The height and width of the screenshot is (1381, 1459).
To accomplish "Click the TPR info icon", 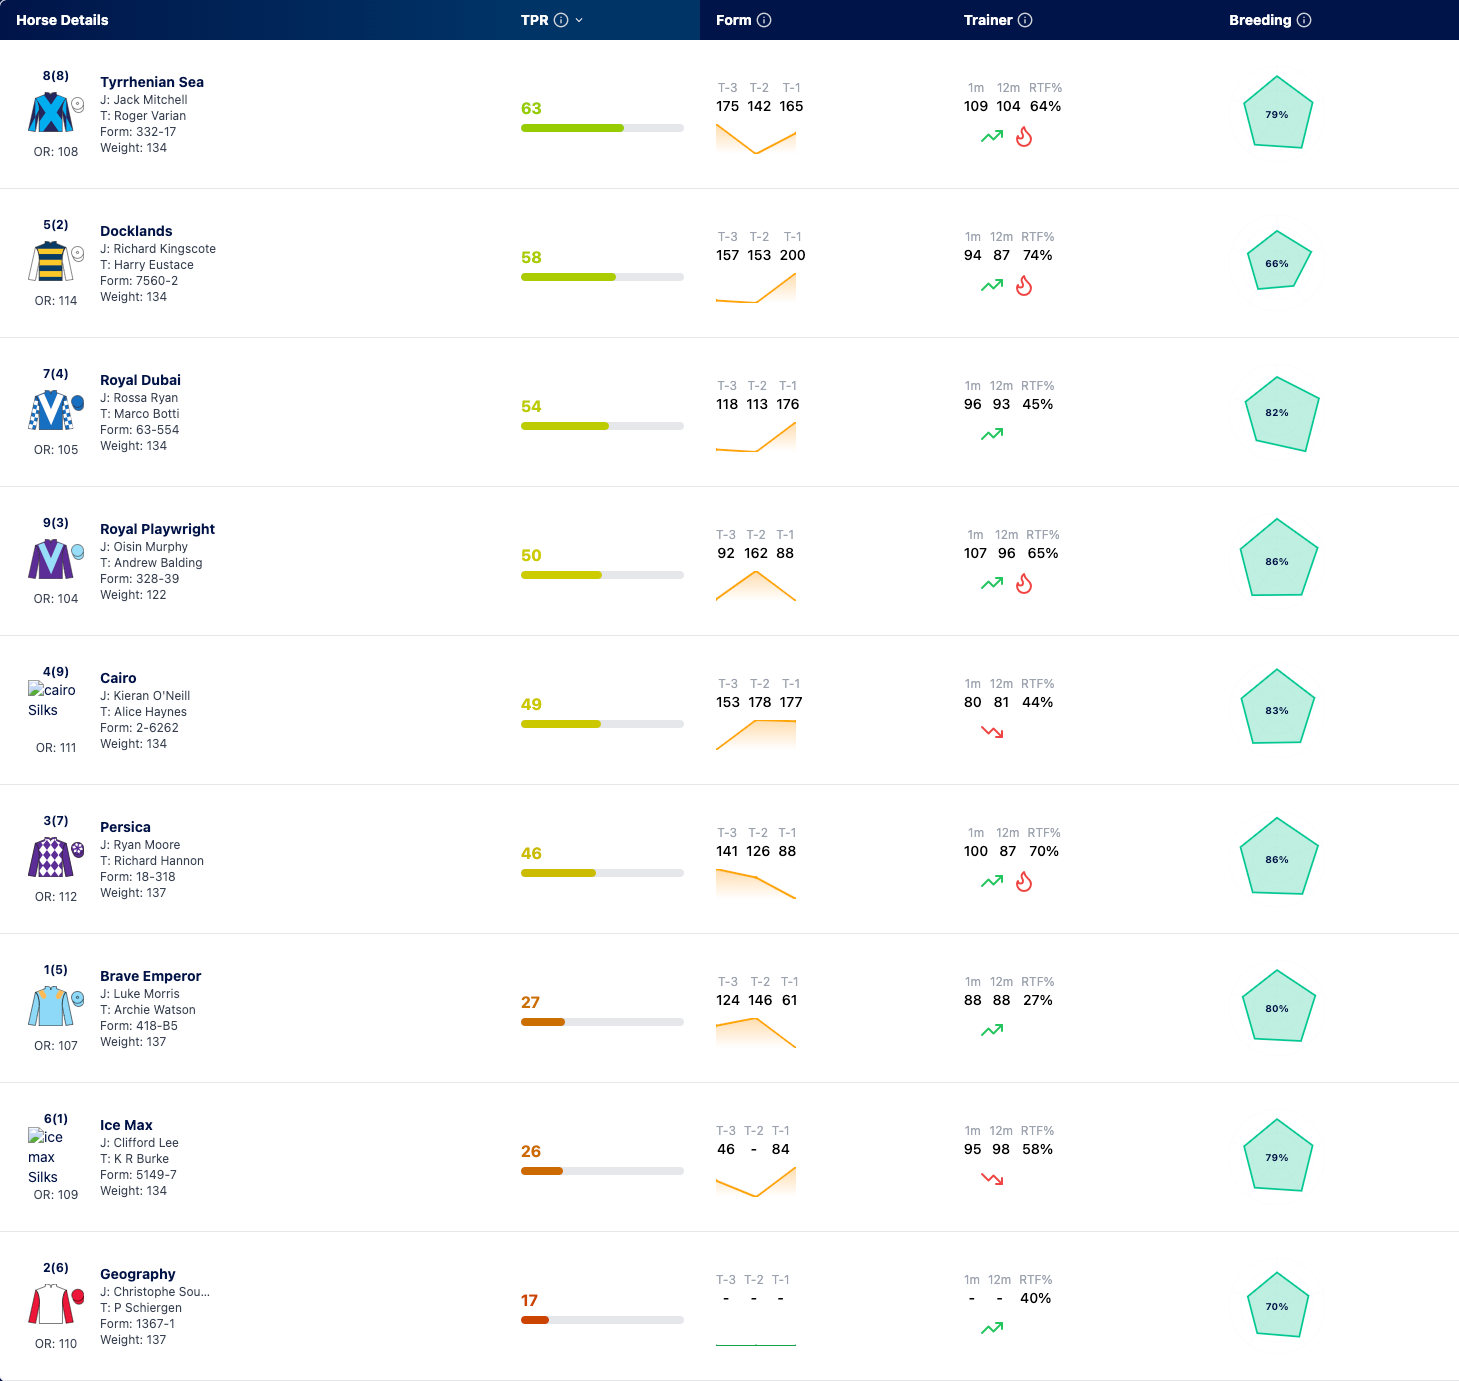I will [561, 20].
